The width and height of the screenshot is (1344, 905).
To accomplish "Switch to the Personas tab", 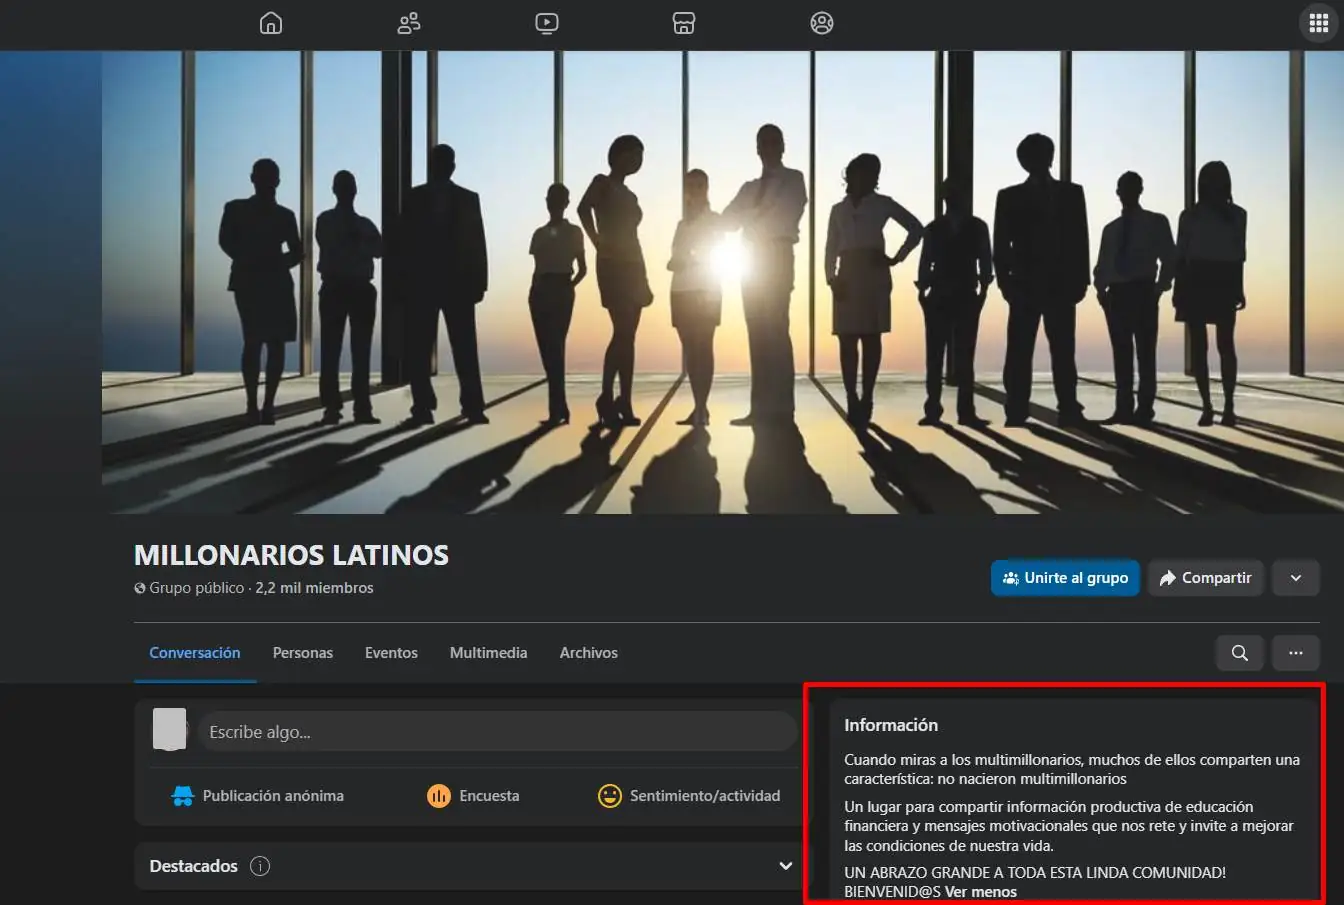I will click(x=303, y=652).
